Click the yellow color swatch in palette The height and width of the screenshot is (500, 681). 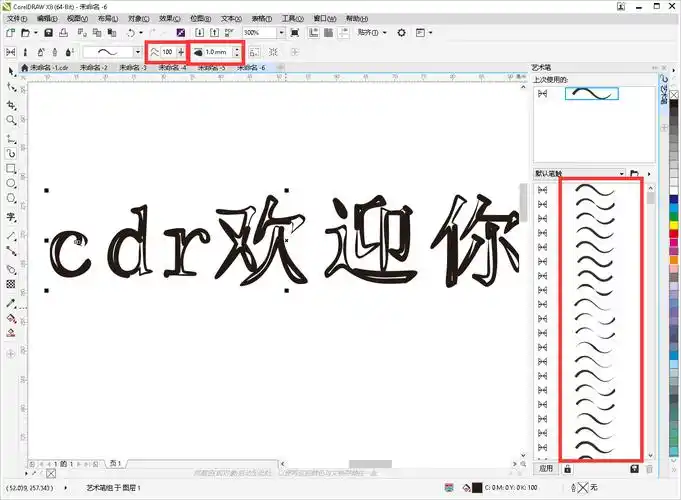tap(674, 225)
